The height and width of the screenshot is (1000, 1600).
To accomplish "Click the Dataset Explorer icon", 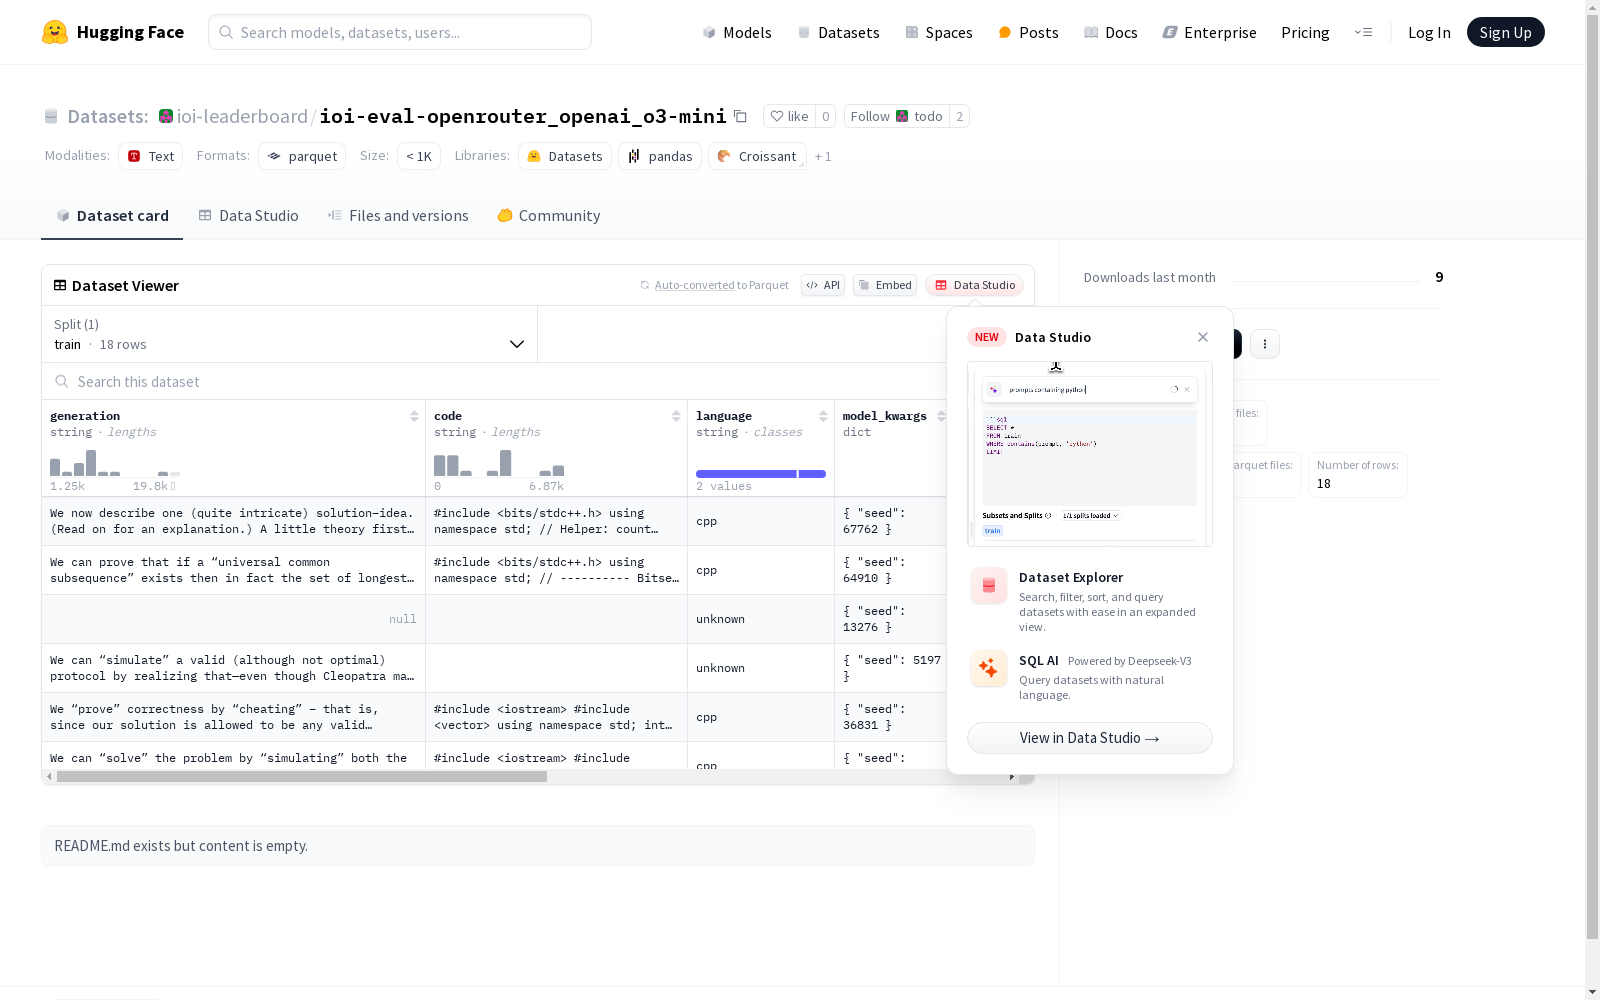I will (989, 586).
